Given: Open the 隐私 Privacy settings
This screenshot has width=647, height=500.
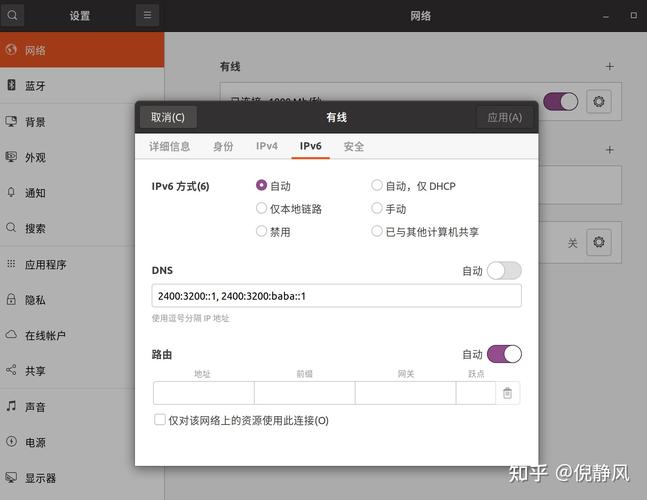Looking at the screenshot, I should [82, 300].
